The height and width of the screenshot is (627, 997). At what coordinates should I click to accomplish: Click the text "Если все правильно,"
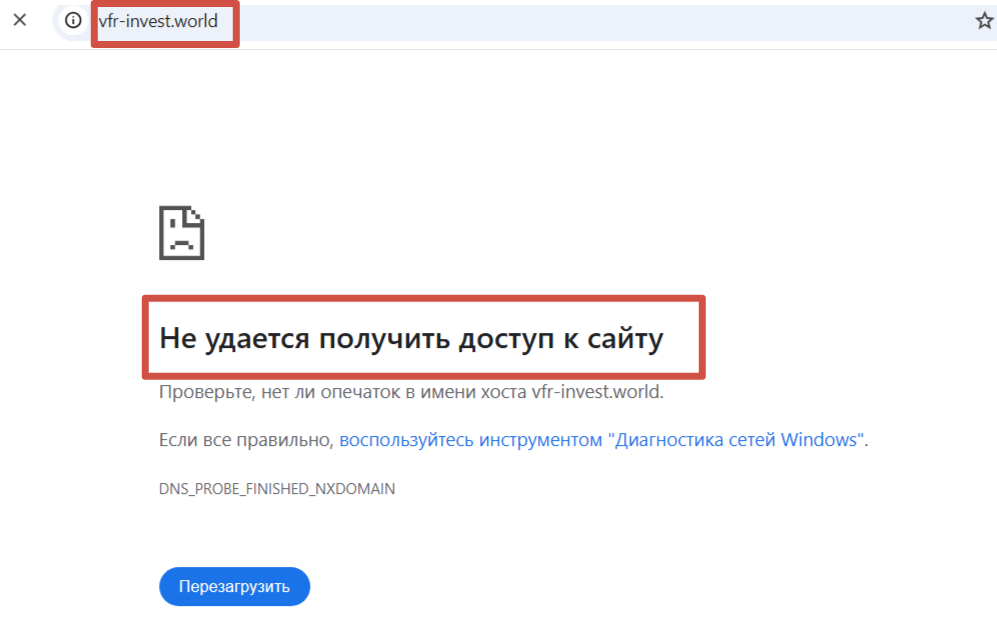pos(246,439)
